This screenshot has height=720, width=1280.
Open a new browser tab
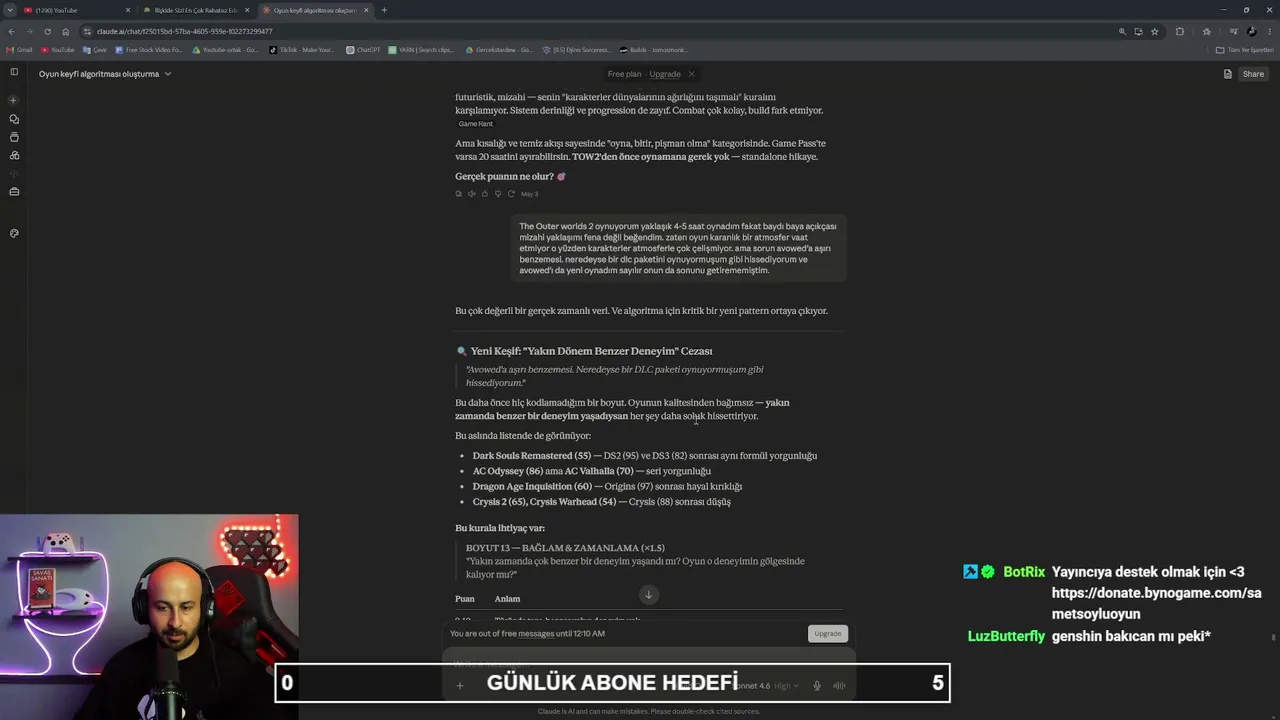[384, 10]
